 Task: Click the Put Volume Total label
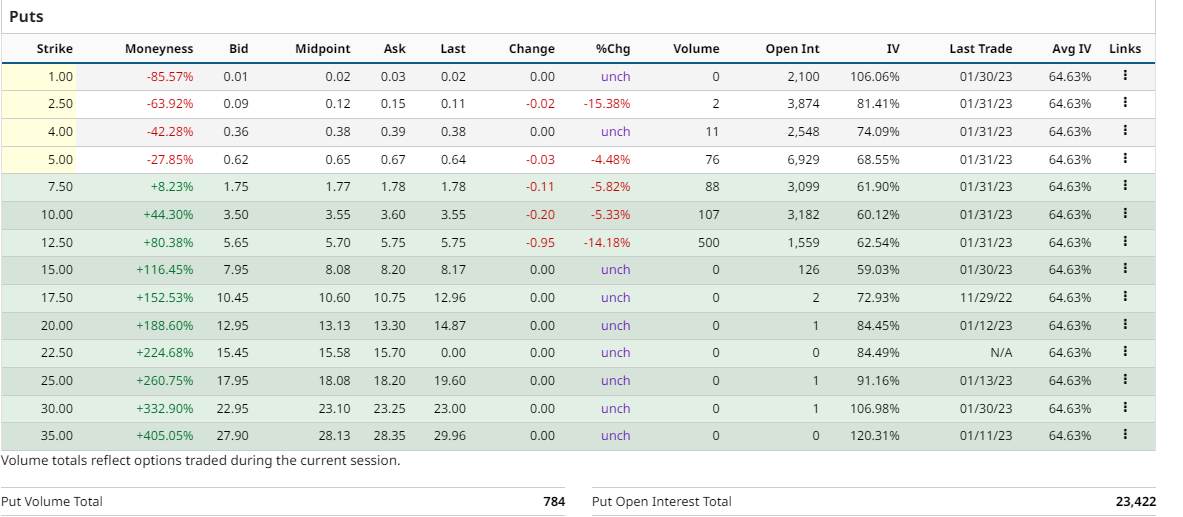click(x=52, y=502)
